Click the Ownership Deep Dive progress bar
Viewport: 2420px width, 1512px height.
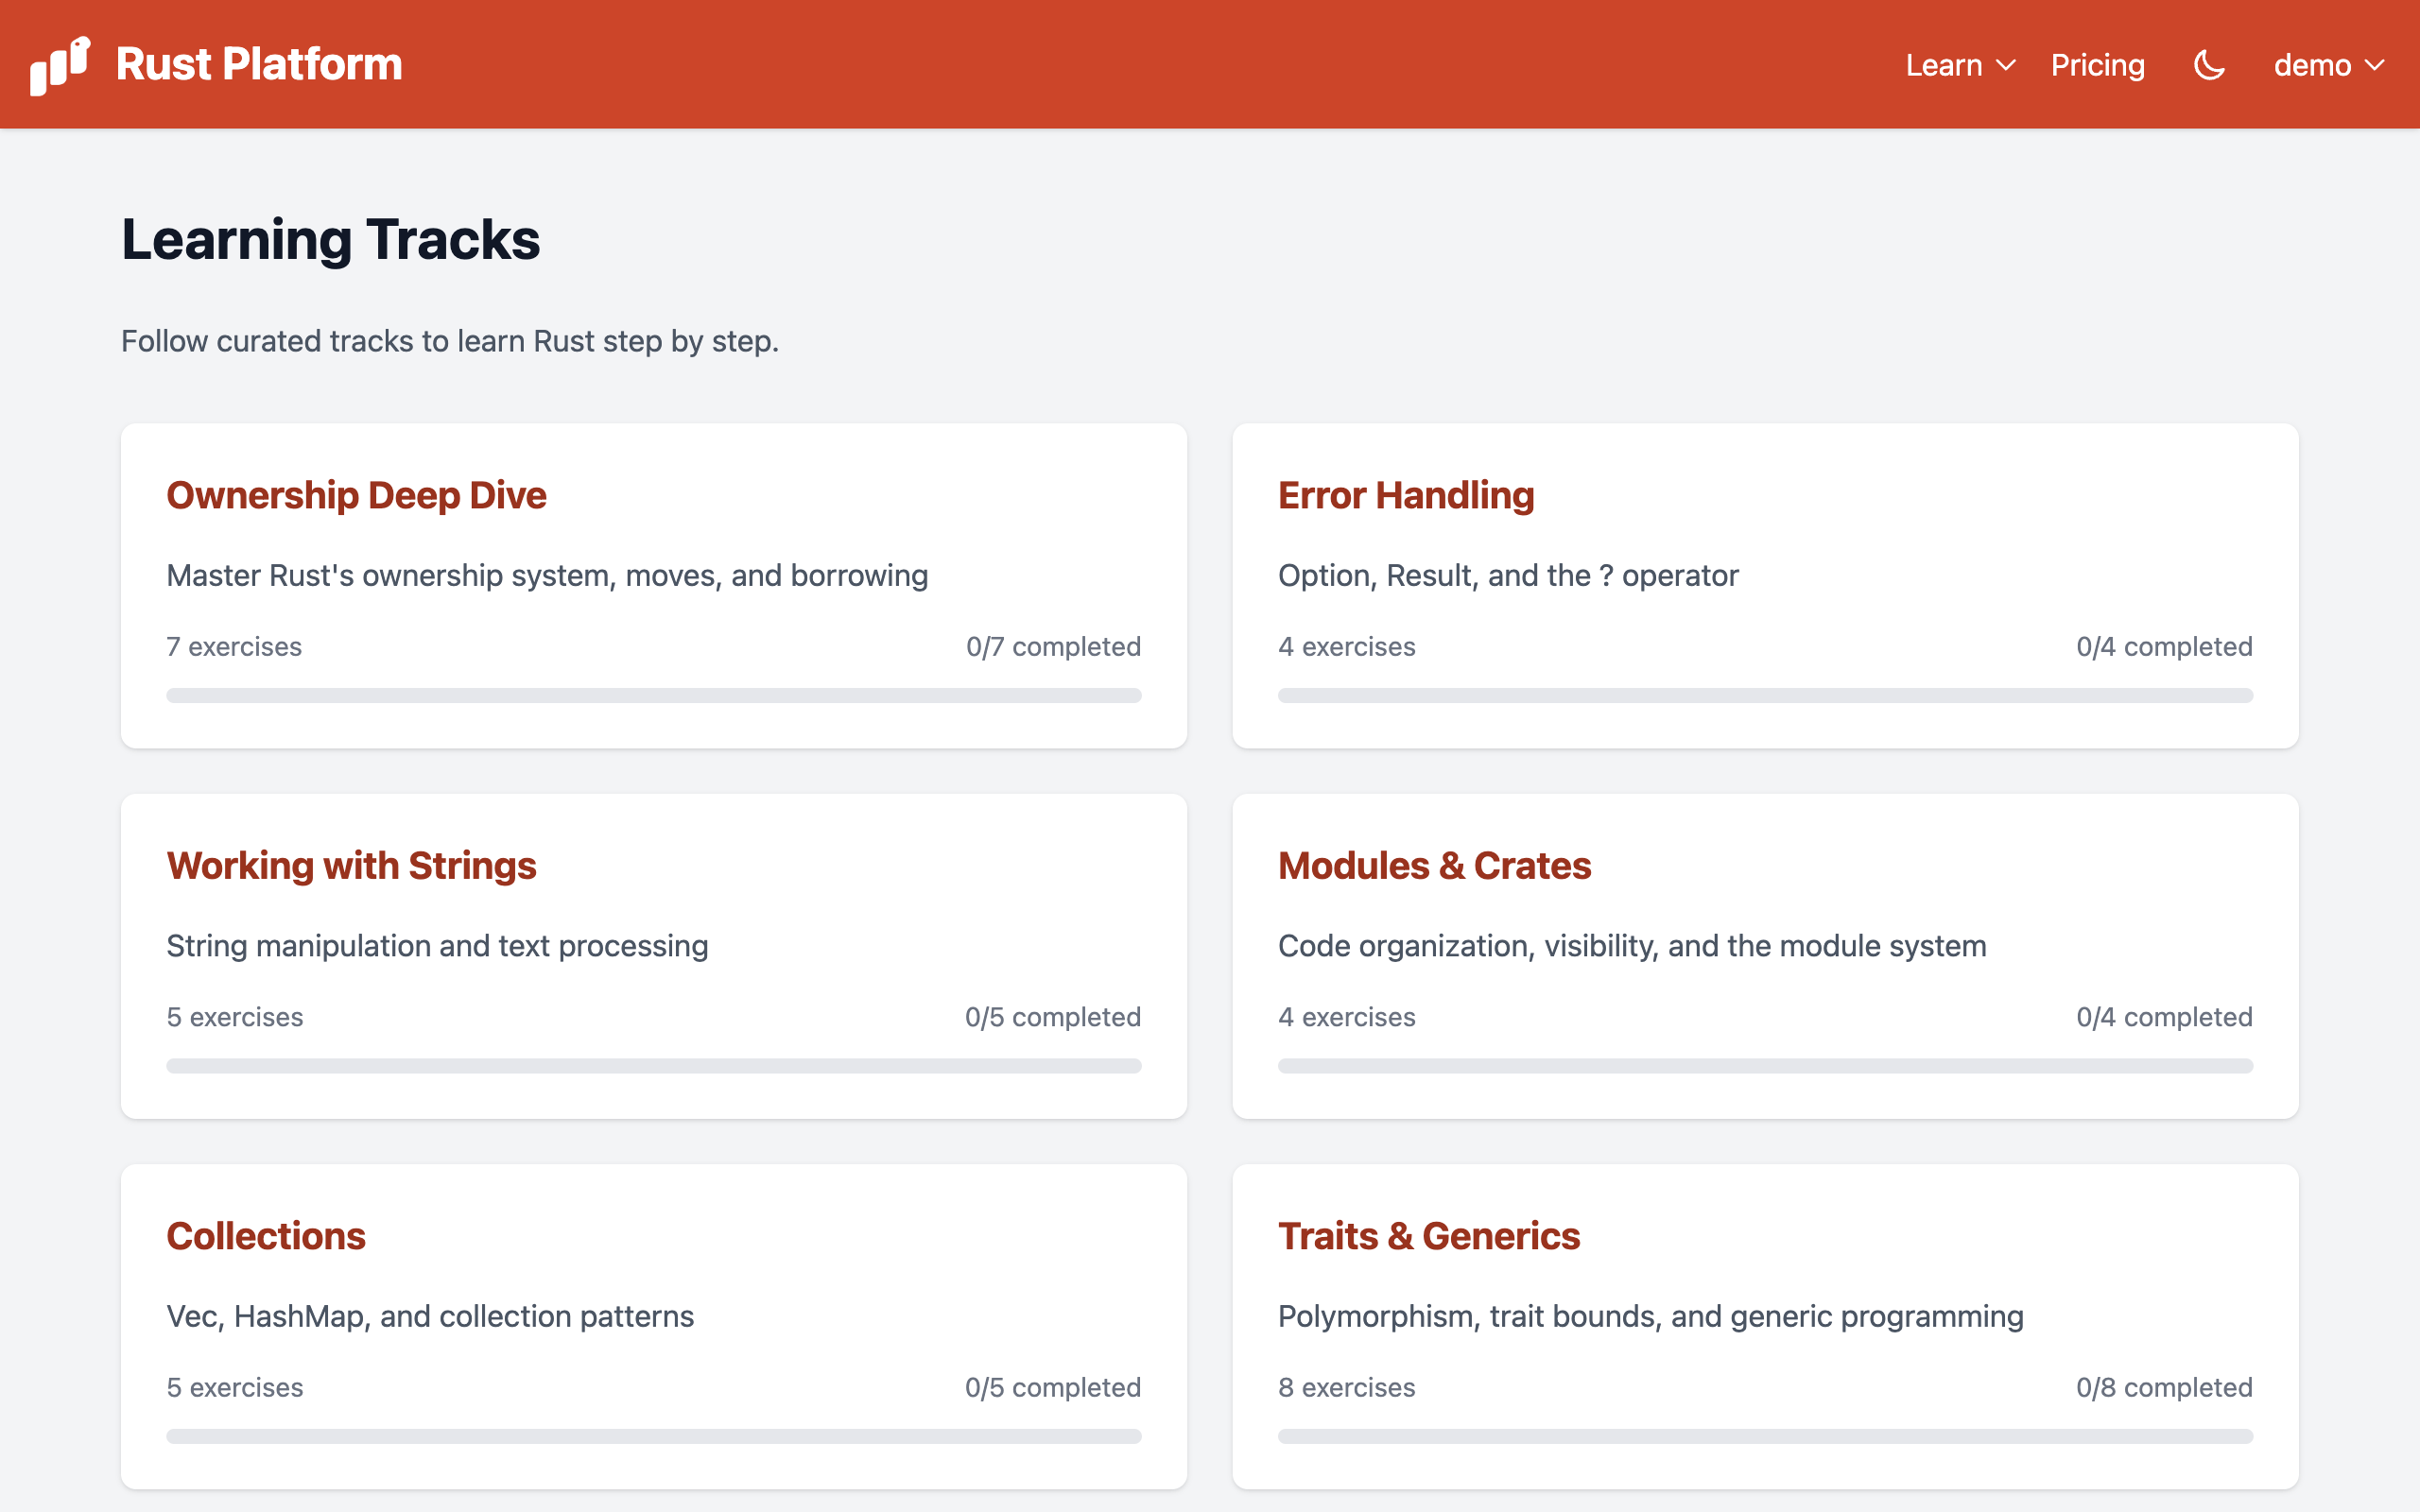tap(653, 694)
